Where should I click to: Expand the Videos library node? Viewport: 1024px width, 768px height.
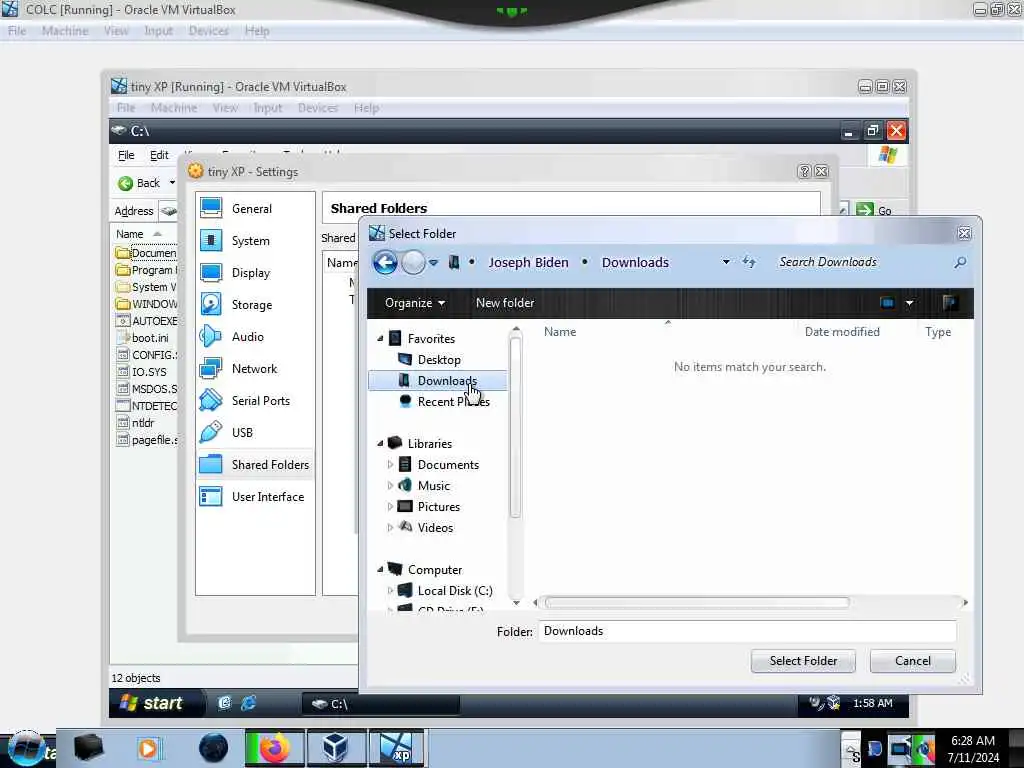click(391, 527)
